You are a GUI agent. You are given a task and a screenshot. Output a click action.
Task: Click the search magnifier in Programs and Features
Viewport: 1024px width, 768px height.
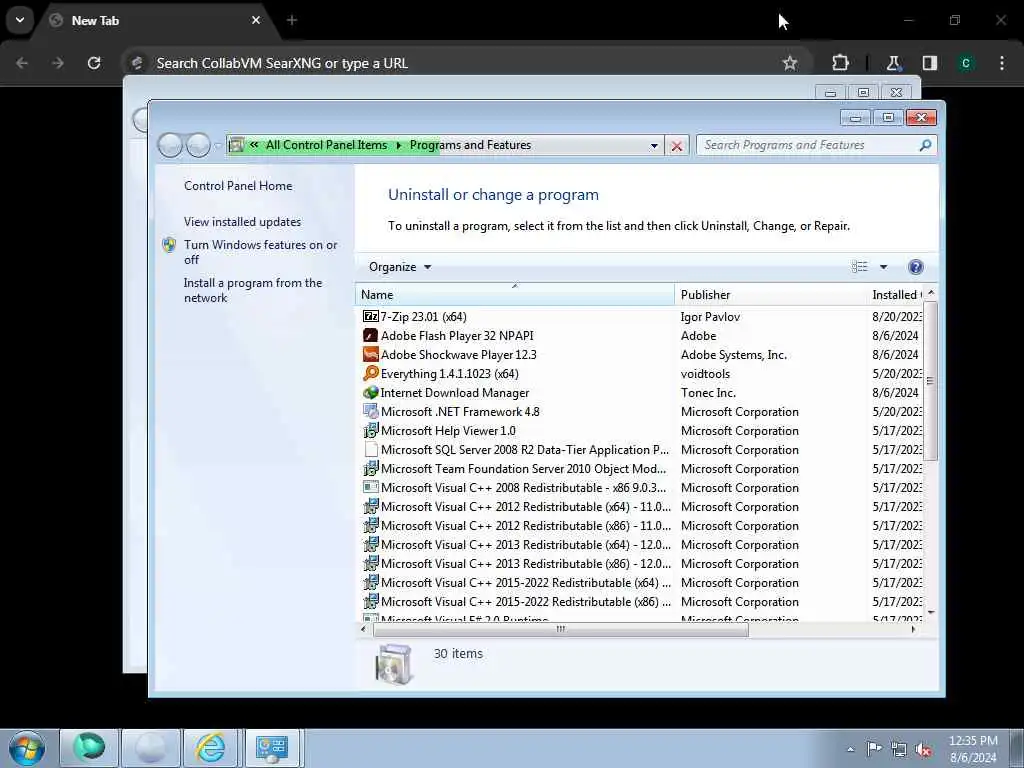coord(925,145)
